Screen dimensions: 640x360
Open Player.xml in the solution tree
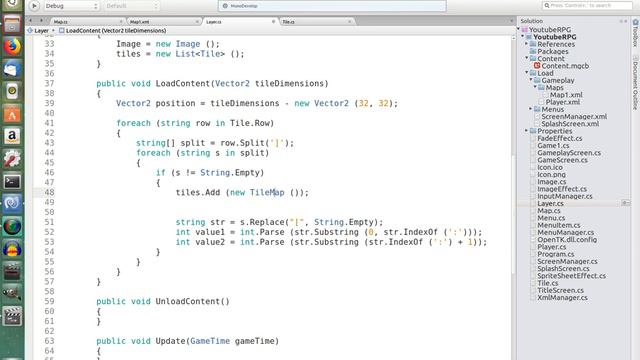pyautogui.click(x=562, y=102)
